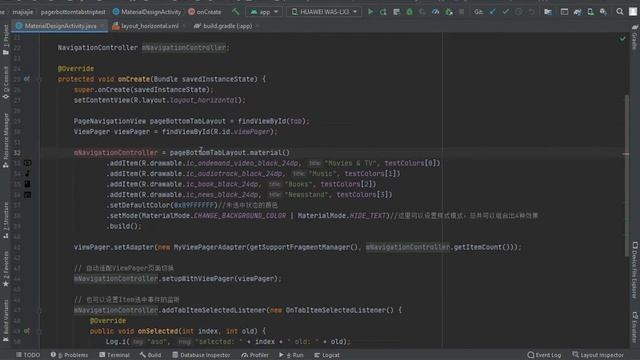
Task: Open the Logcat tool window
Action: coord(327,355)
